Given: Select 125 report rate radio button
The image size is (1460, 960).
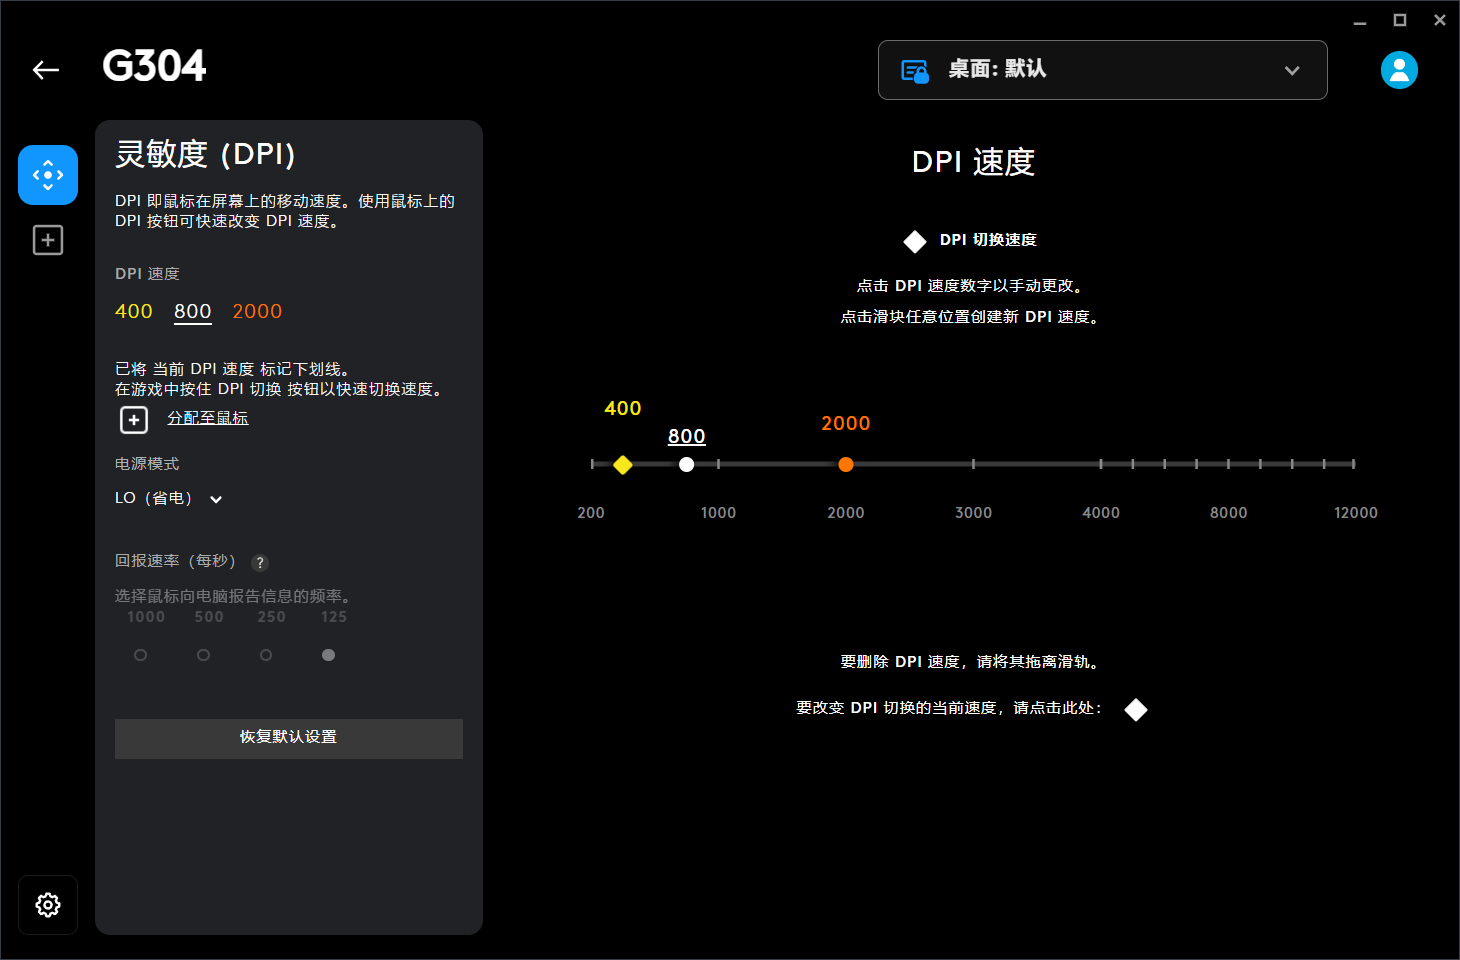Looking at the screenshot, I should click(328, 655).
